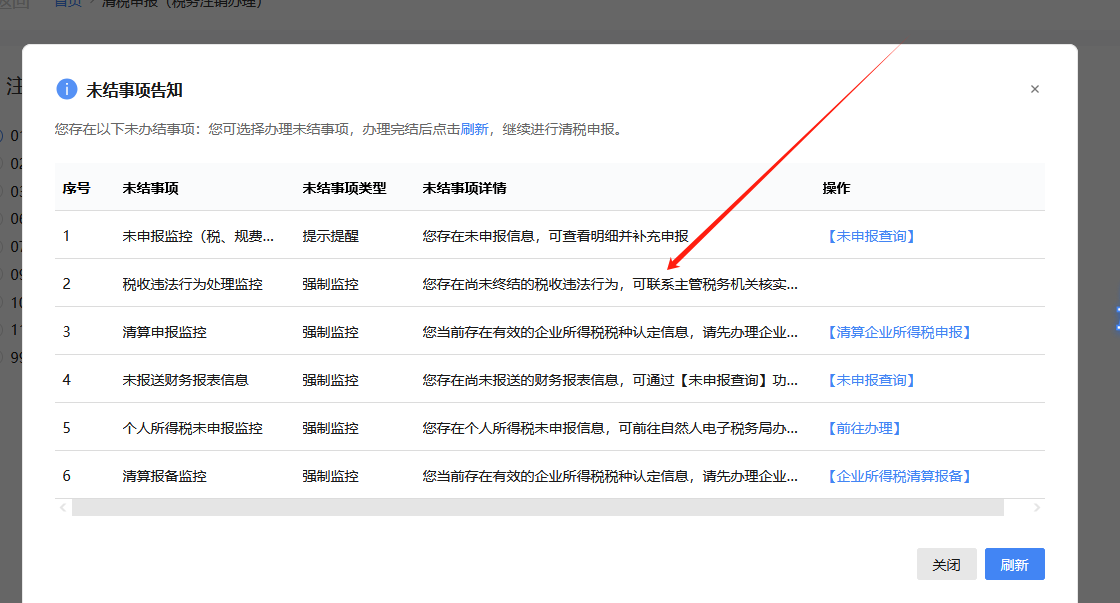Click 【前往办理】 for 个人所得税未申报监控

(864, 428)
